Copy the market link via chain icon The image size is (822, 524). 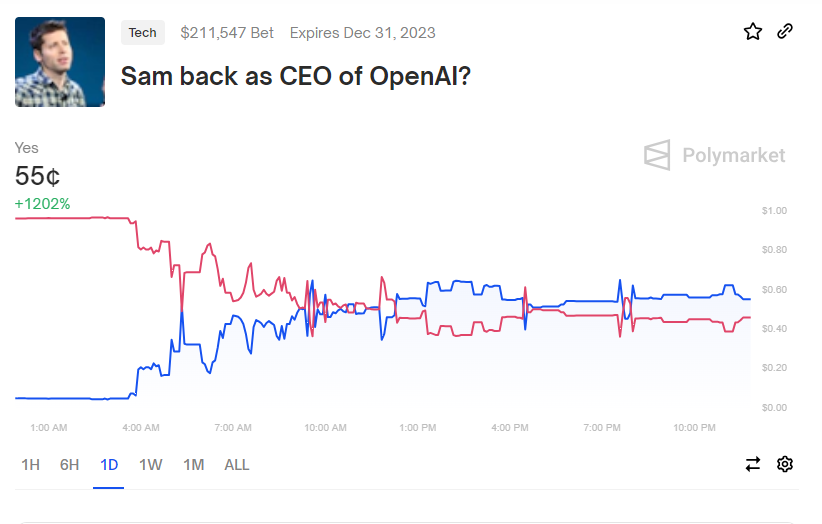tap(785, 32)
